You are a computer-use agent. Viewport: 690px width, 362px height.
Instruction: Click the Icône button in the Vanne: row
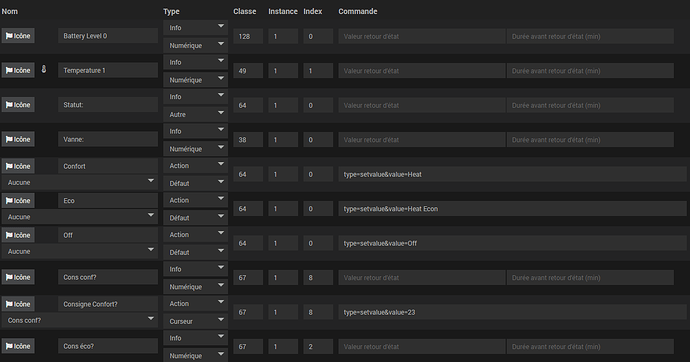click(x=18, y=139)
